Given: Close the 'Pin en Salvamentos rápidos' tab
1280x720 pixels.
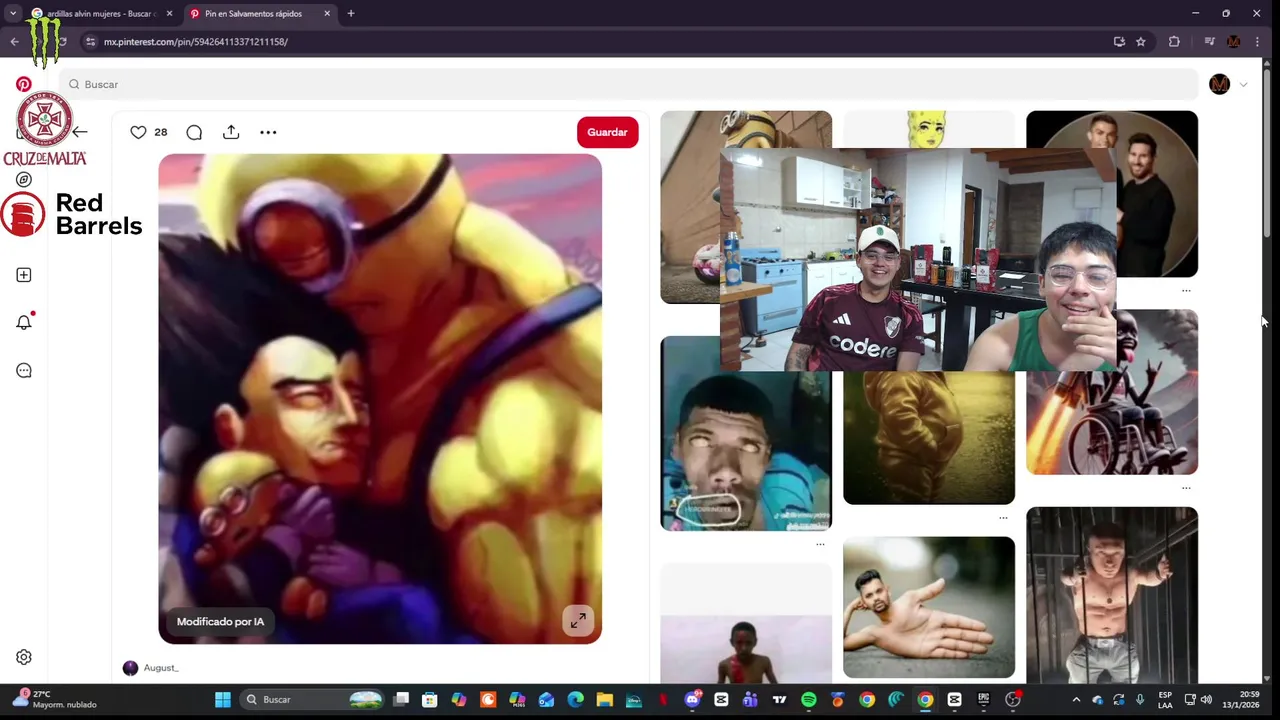Looking at the screenshot, I should pyautogui.click(x=327, y=14).
